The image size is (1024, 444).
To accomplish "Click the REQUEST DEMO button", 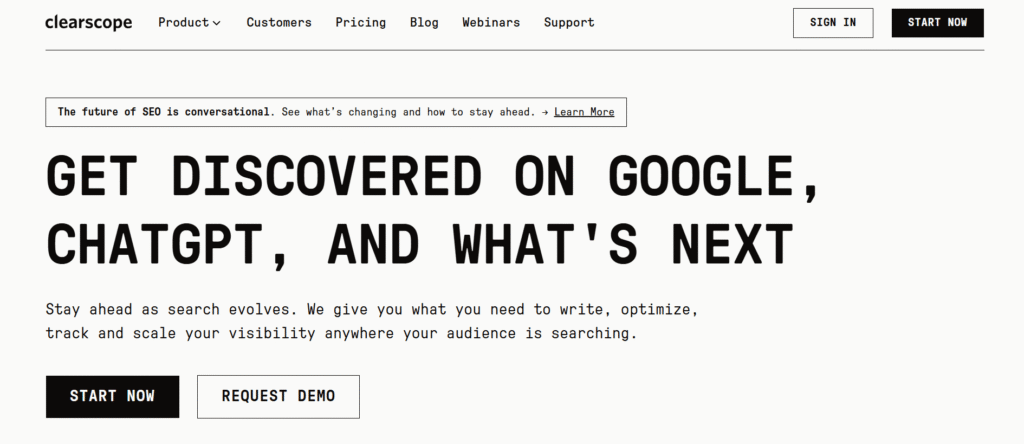I will [278, 396].
